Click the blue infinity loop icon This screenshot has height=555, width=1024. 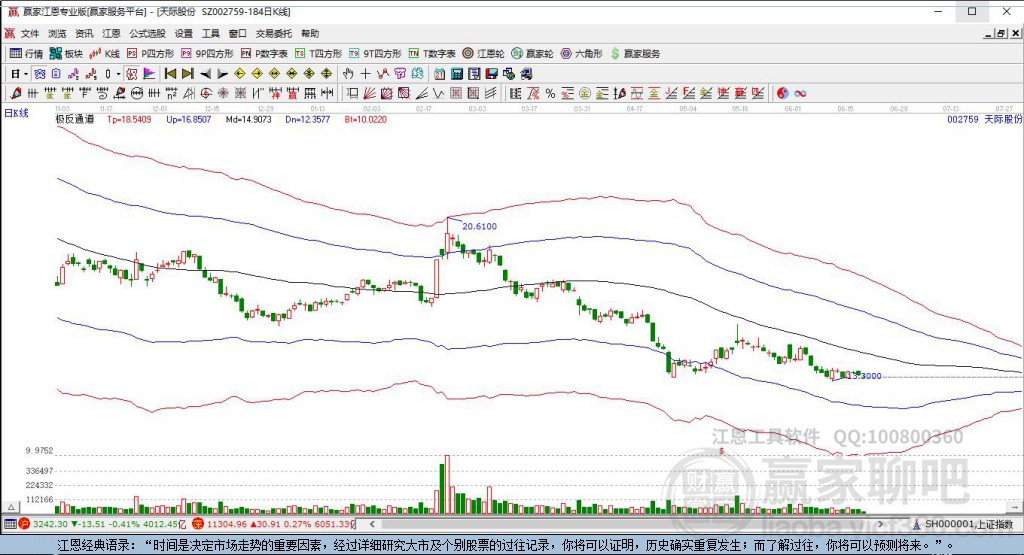pos(800,93)
